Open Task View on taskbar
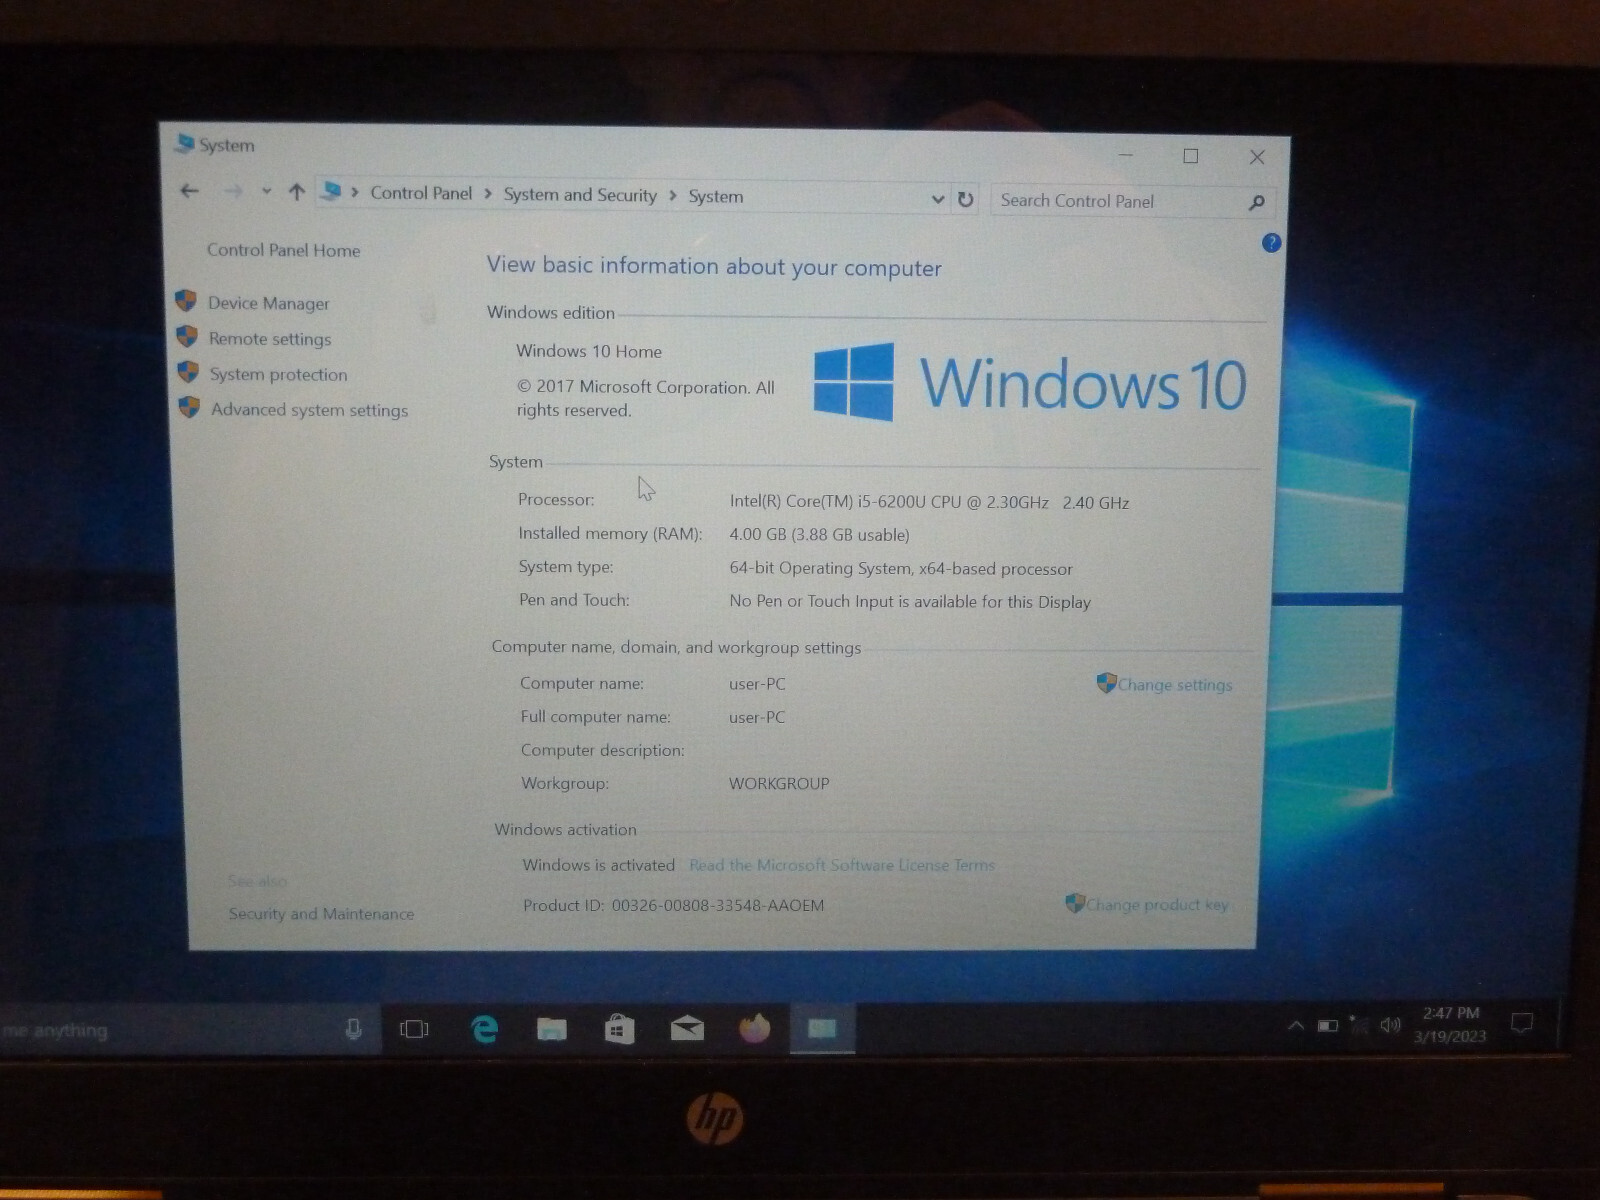Image resolution: width=1600 pixels, height=1200 pixels. coord(414,1028)
